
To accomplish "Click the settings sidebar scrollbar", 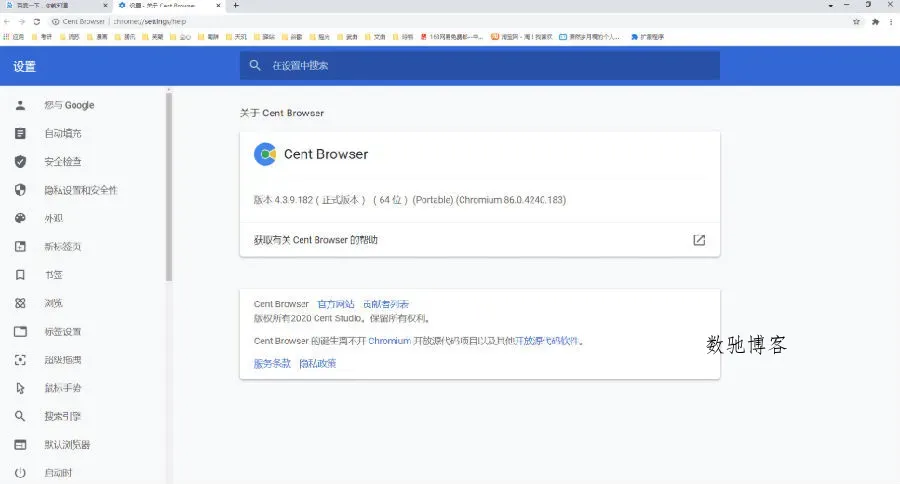I will coord(169,185).
